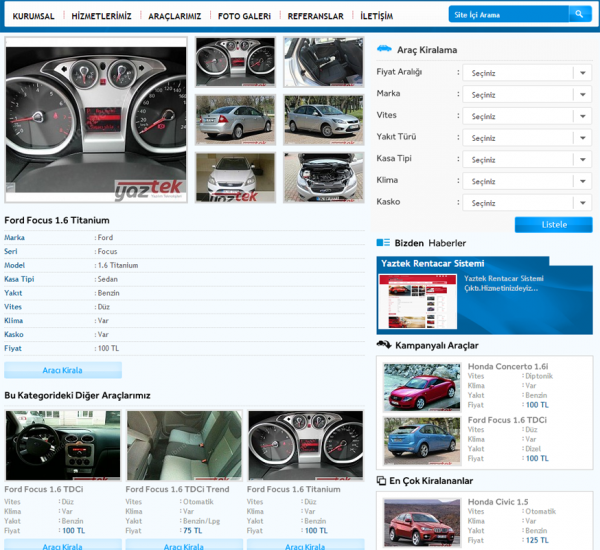The image size is (600, 550).
Task: Click the Yazttek Rentacar Sistemi news title
Action: pyautogui.click(x=432, y=263)
